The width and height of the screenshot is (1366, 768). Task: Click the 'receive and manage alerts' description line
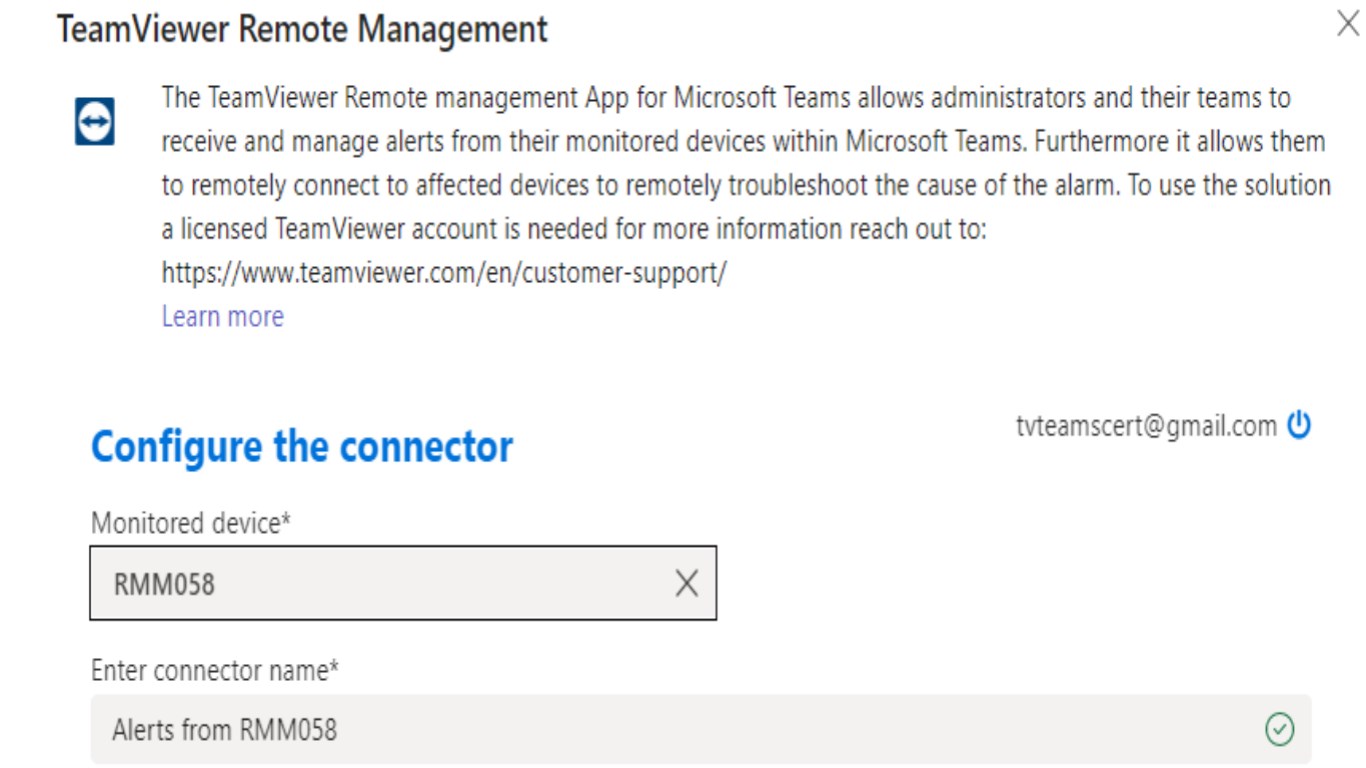[743, 142]
